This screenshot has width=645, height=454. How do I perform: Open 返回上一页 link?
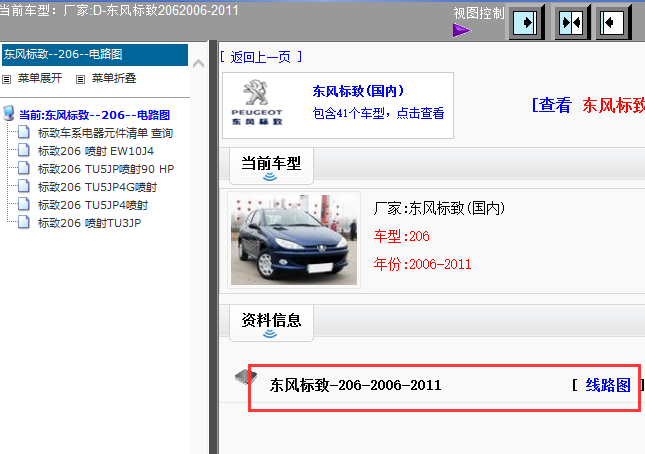pos(261,57)
